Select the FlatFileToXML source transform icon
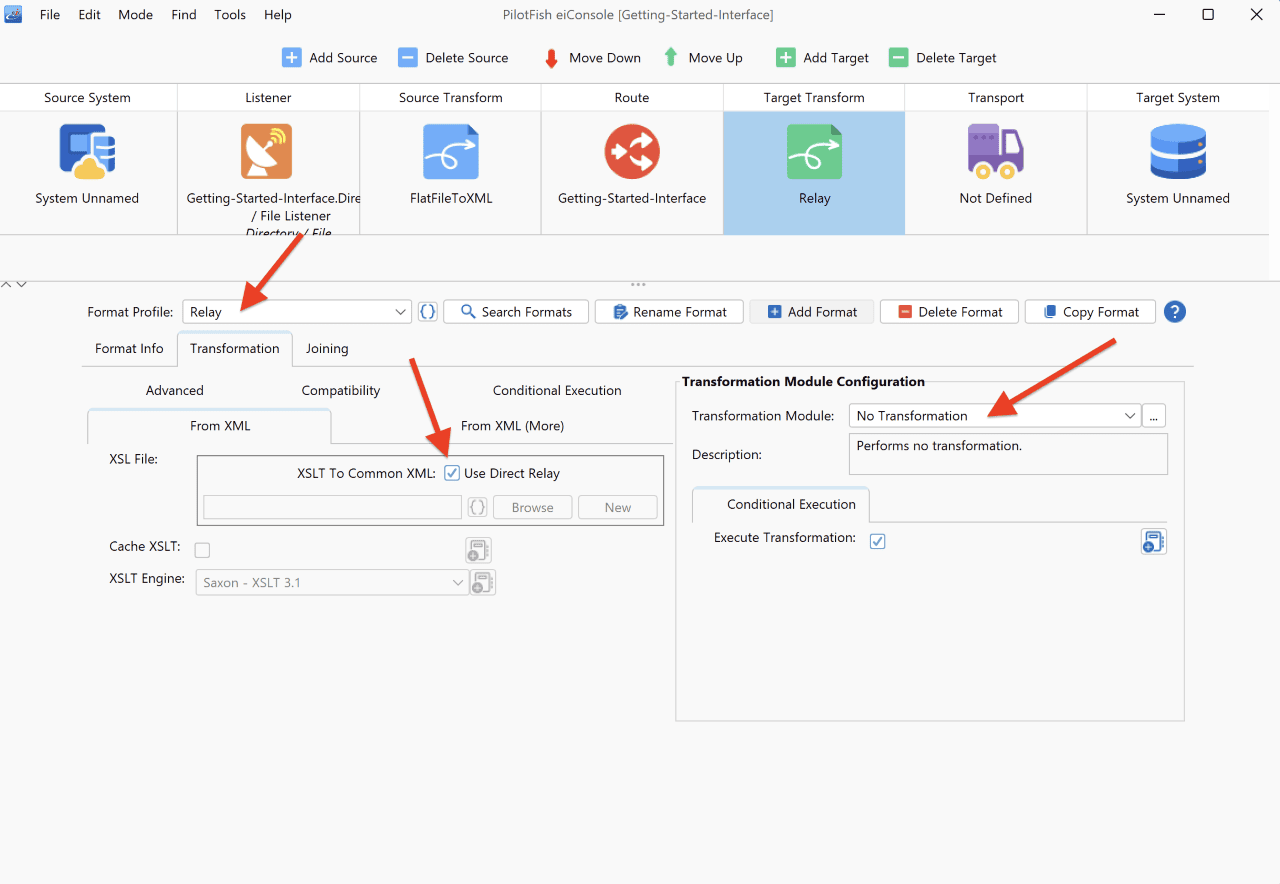 click(x=450, y=152)
